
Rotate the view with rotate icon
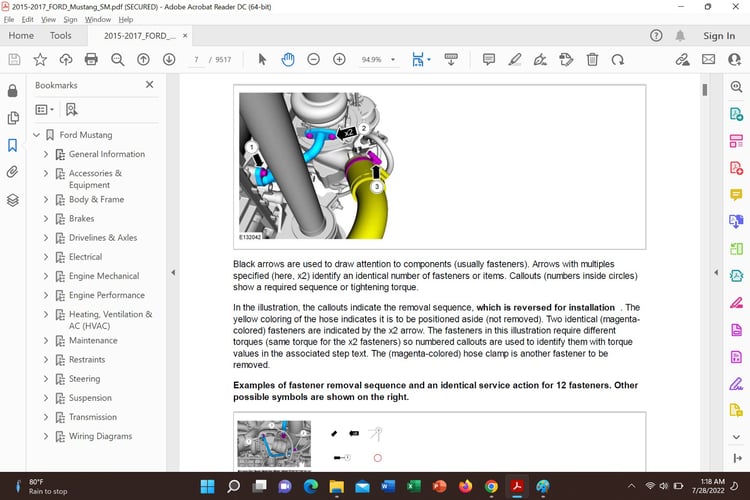click(x=618, y=59)
